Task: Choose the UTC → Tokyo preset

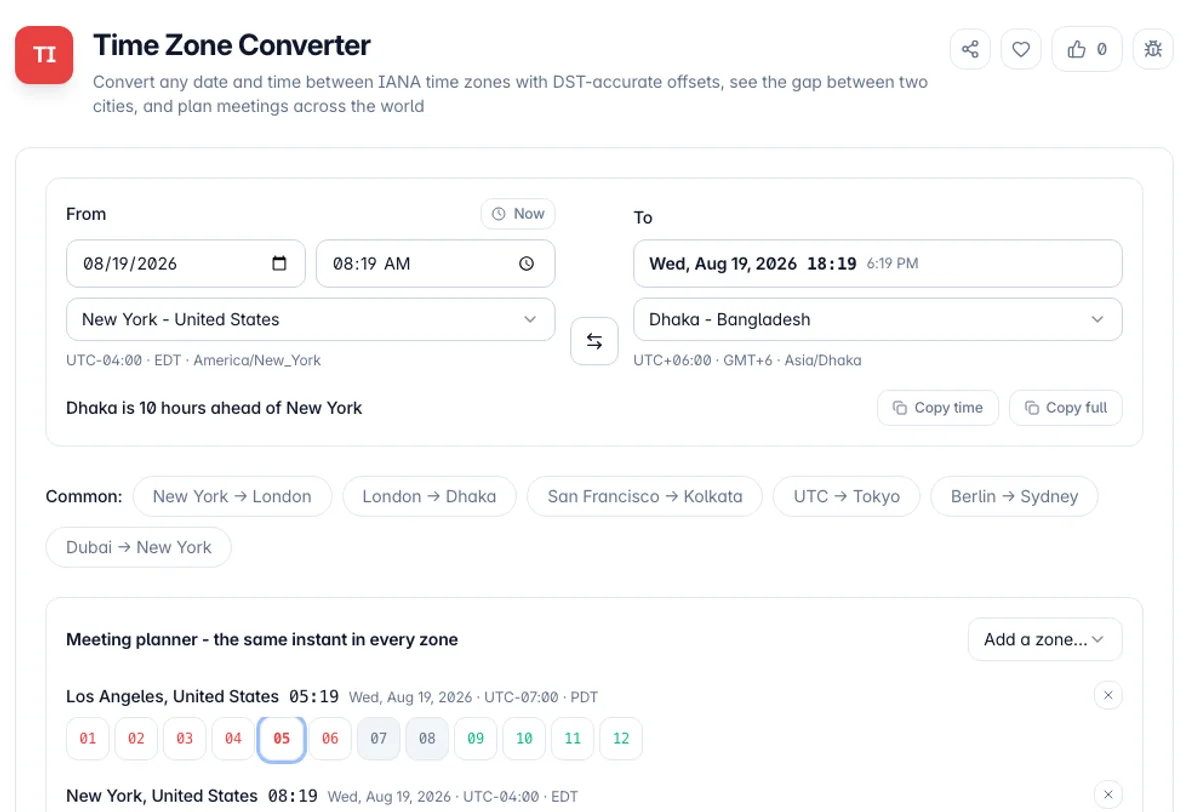Action: click(x=847, y=496)
